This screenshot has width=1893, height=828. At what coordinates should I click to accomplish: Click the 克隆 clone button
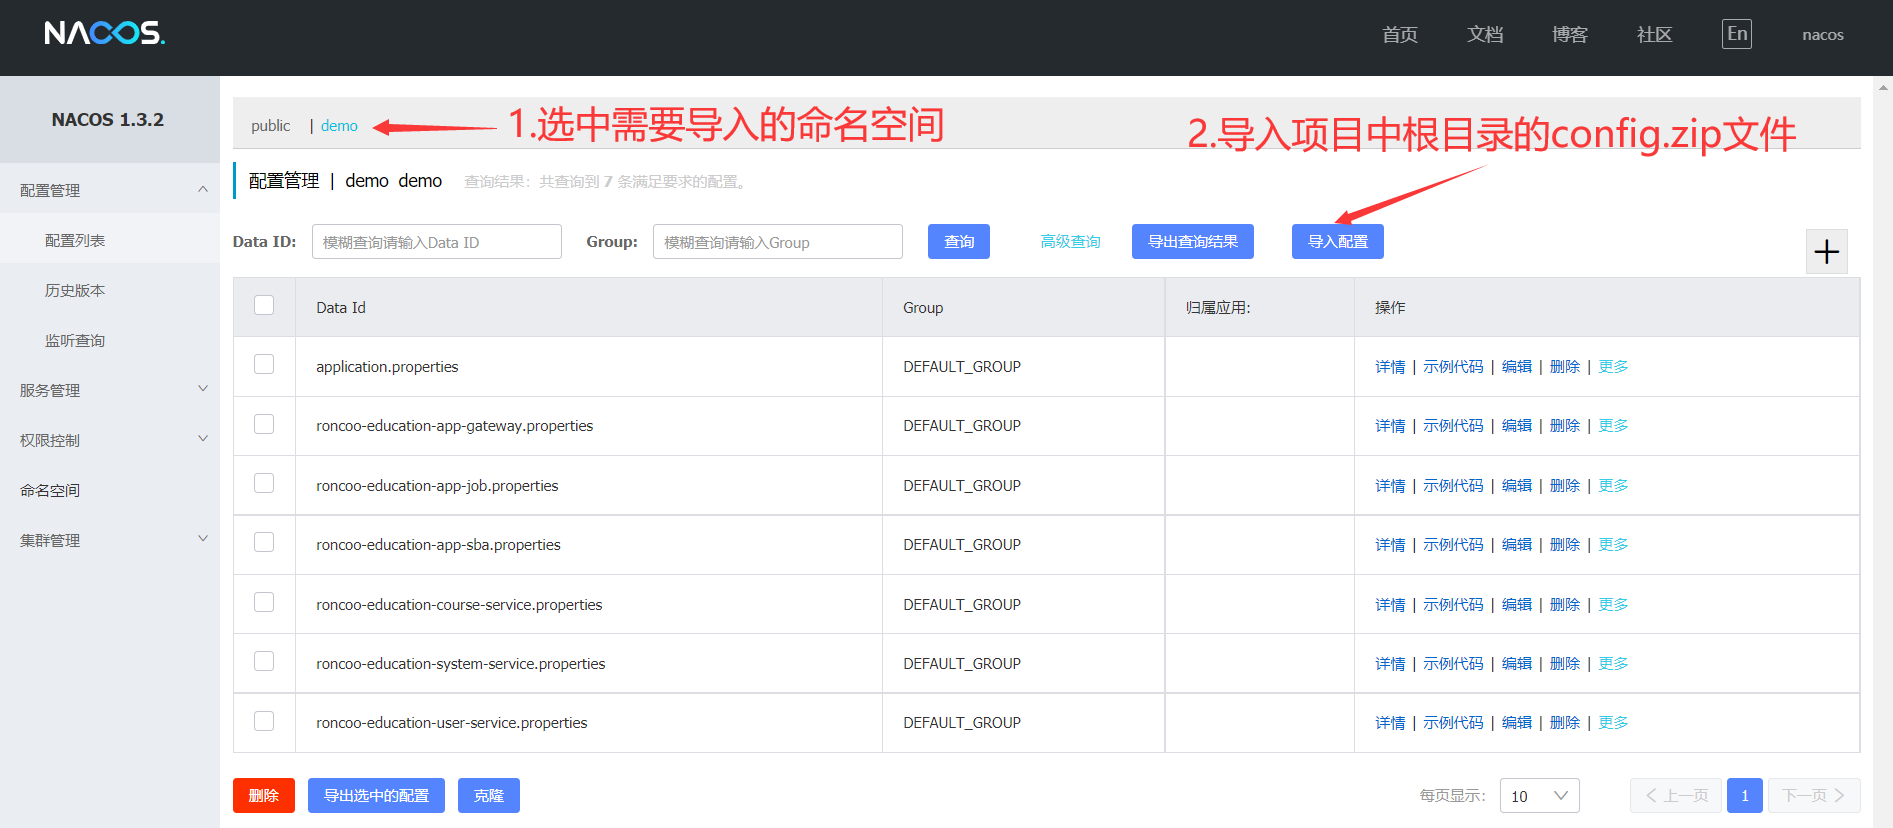coord(489,796)
